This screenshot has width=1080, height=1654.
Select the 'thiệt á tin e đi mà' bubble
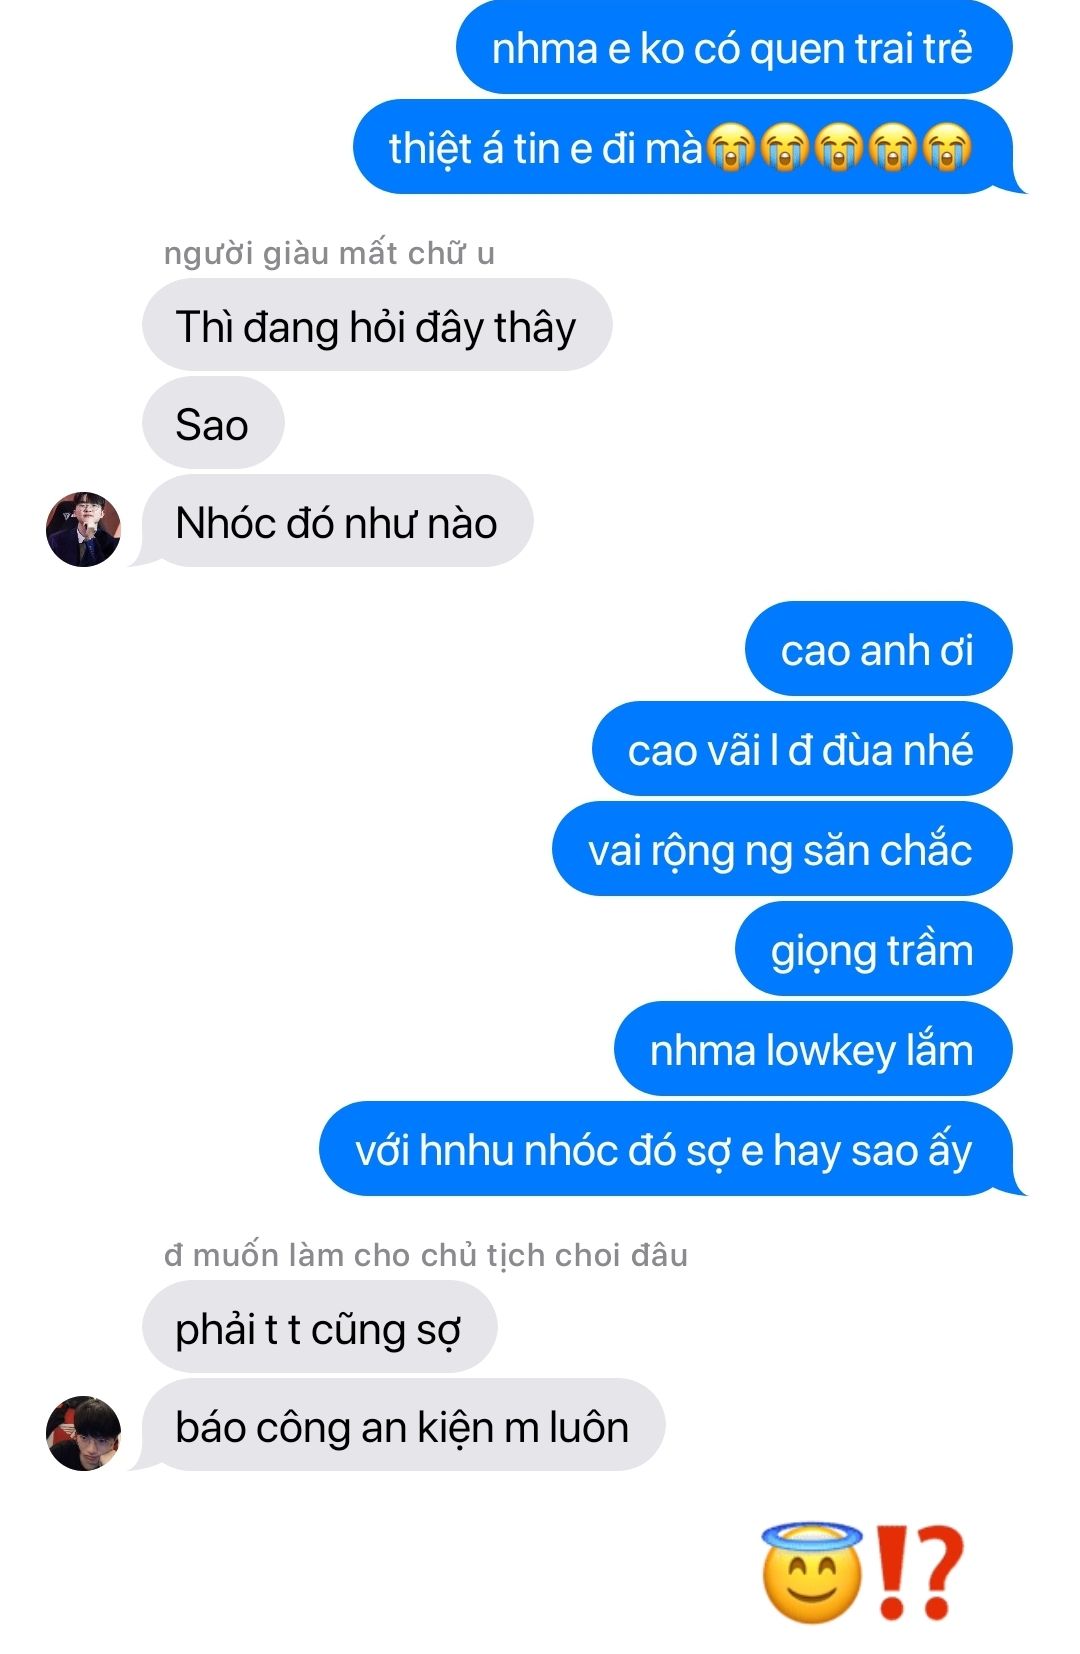(690, 148)
